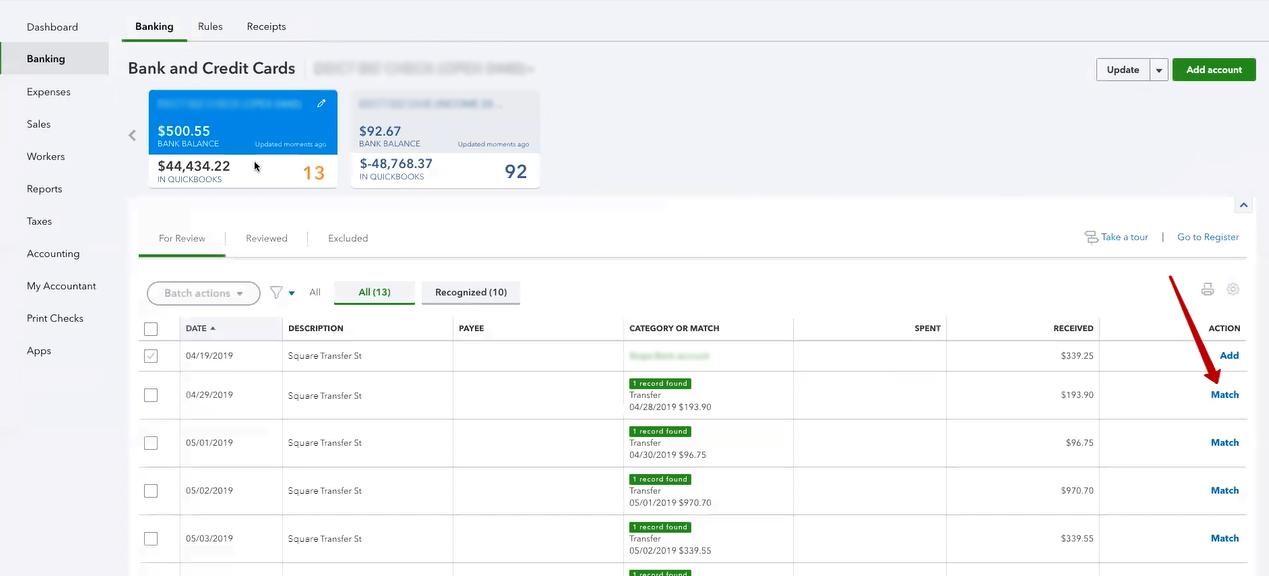Open Workers in the sidebar

[x=46, y=157]
